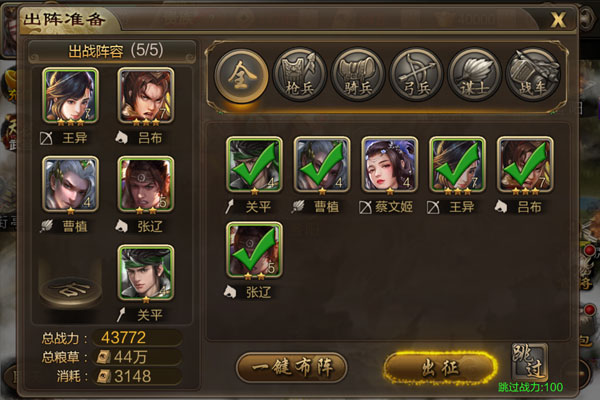Select unchecked hero 蔡文姬
This screenshot has width=600, height=400.
390,165
